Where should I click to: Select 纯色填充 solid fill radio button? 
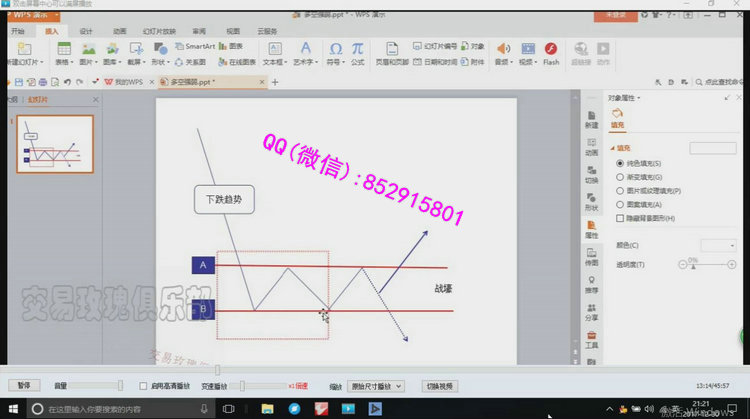pyautogui.click(x=620, y=162)
